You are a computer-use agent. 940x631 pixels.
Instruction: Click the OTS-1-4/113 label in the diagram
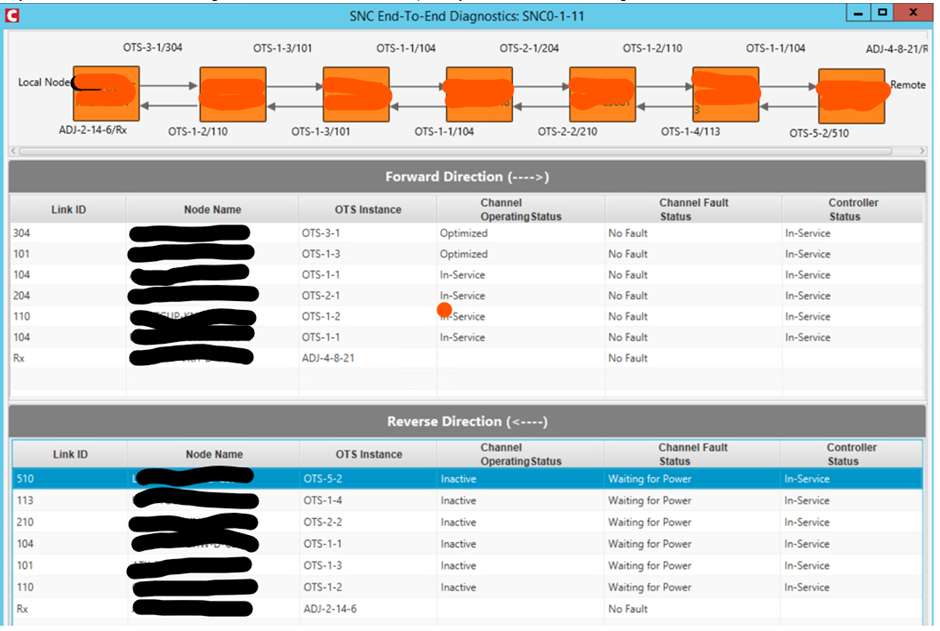pos(691,131)
